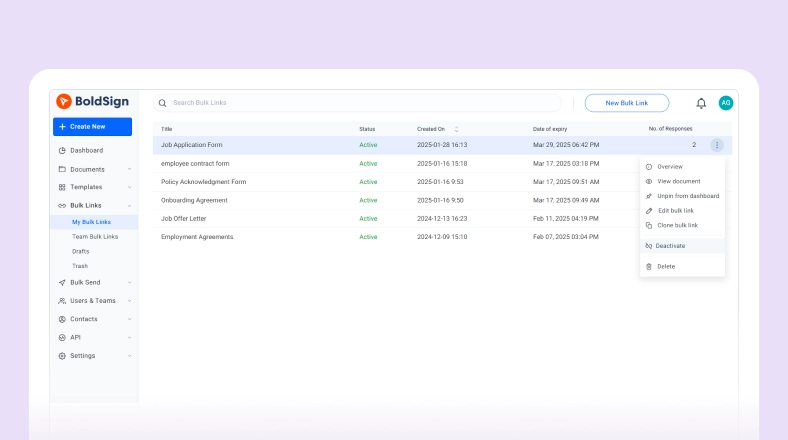
Task: Open the AG user avatar menu
Action: [726, 102]
